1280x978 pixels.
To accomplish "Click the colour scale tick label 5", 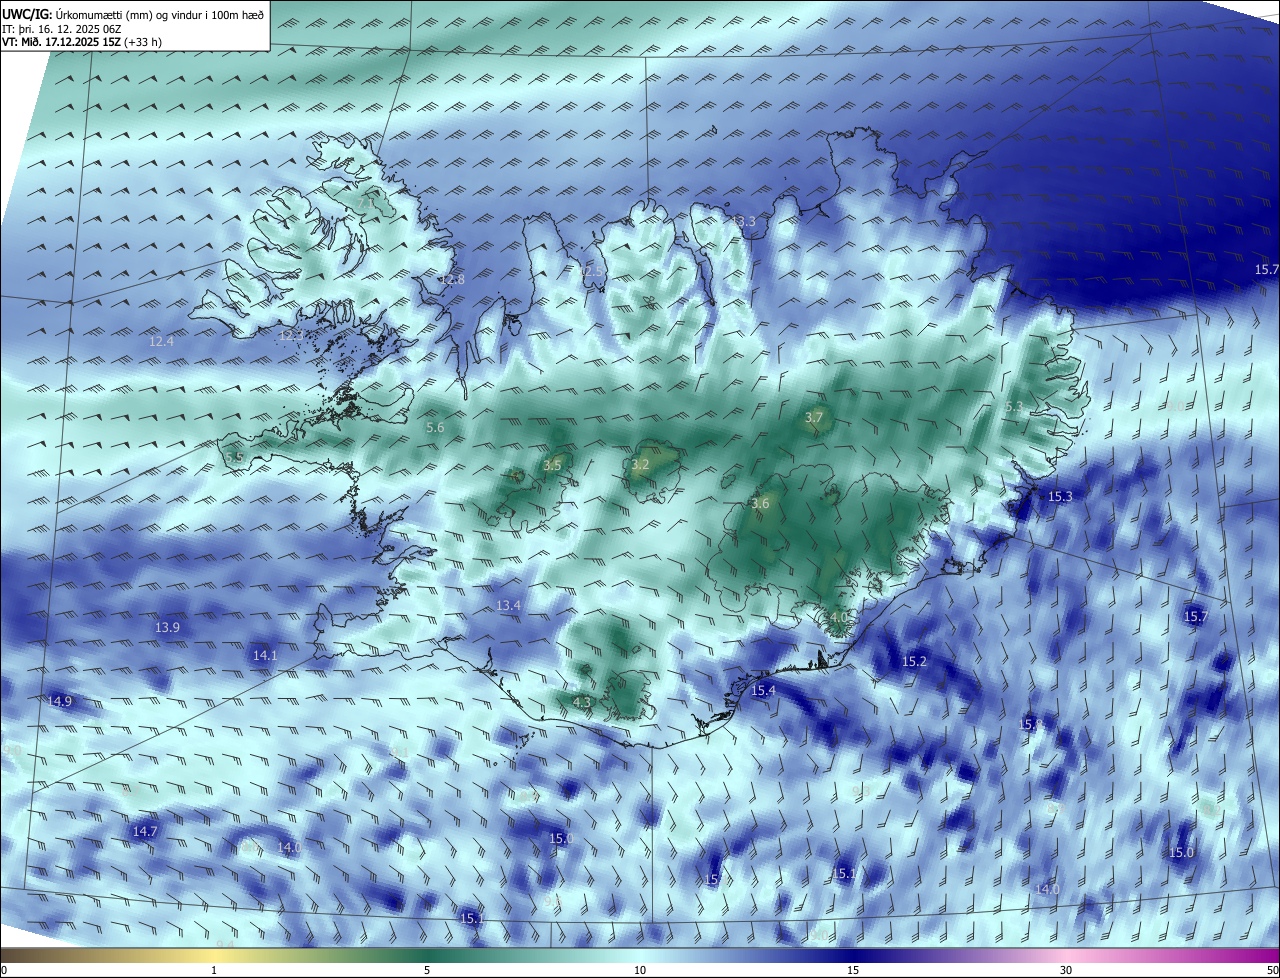I will (x=427, y=970).
